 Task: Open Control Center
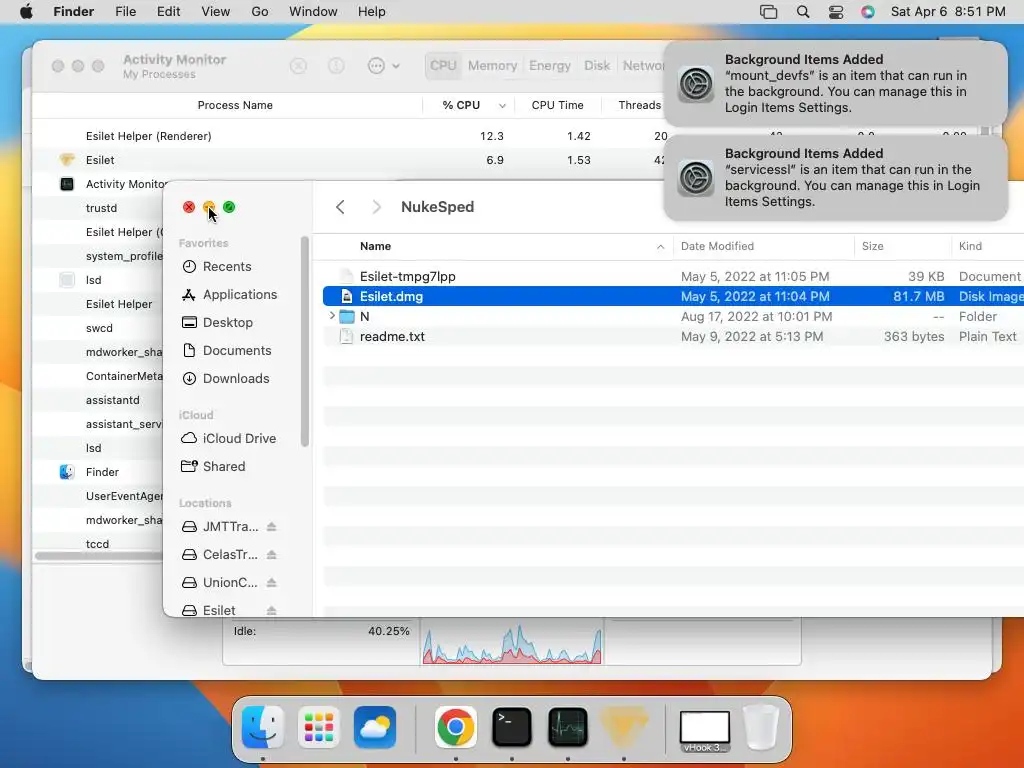836,12
